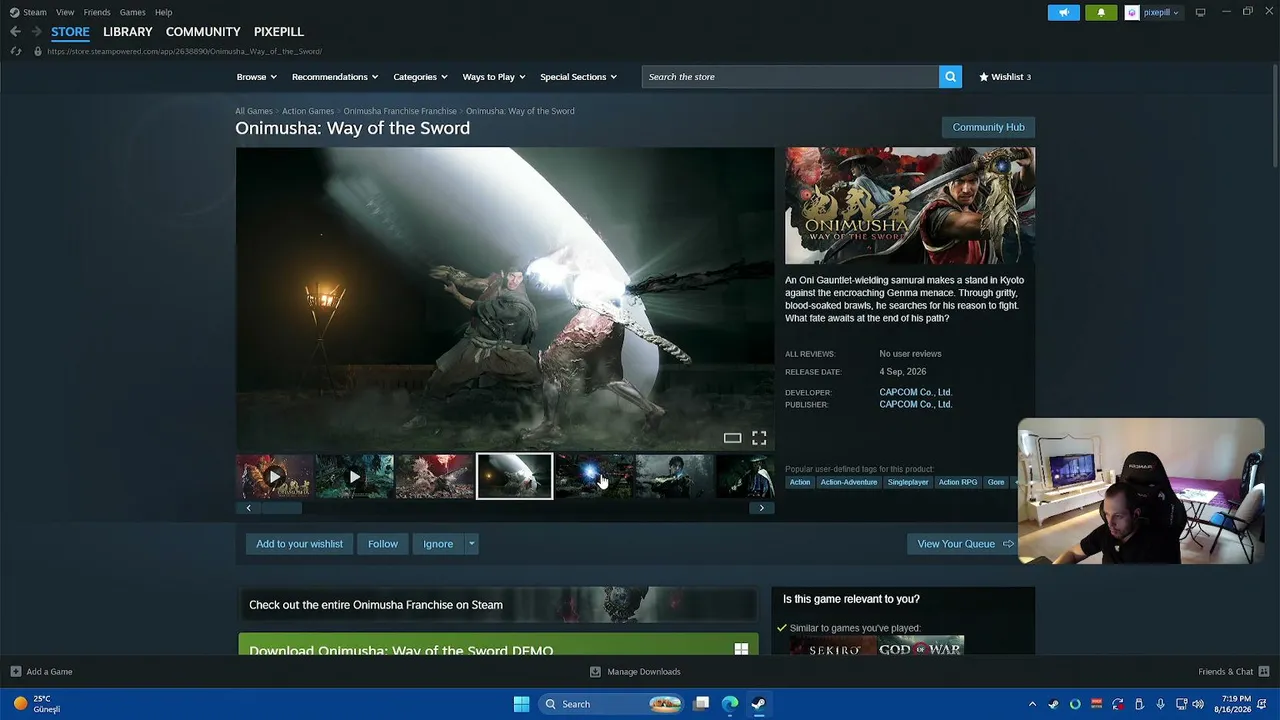Switch to Big Picture mode monitor icon
Viewport: 1280px width, 720px height.
(x=1200, y=12)
